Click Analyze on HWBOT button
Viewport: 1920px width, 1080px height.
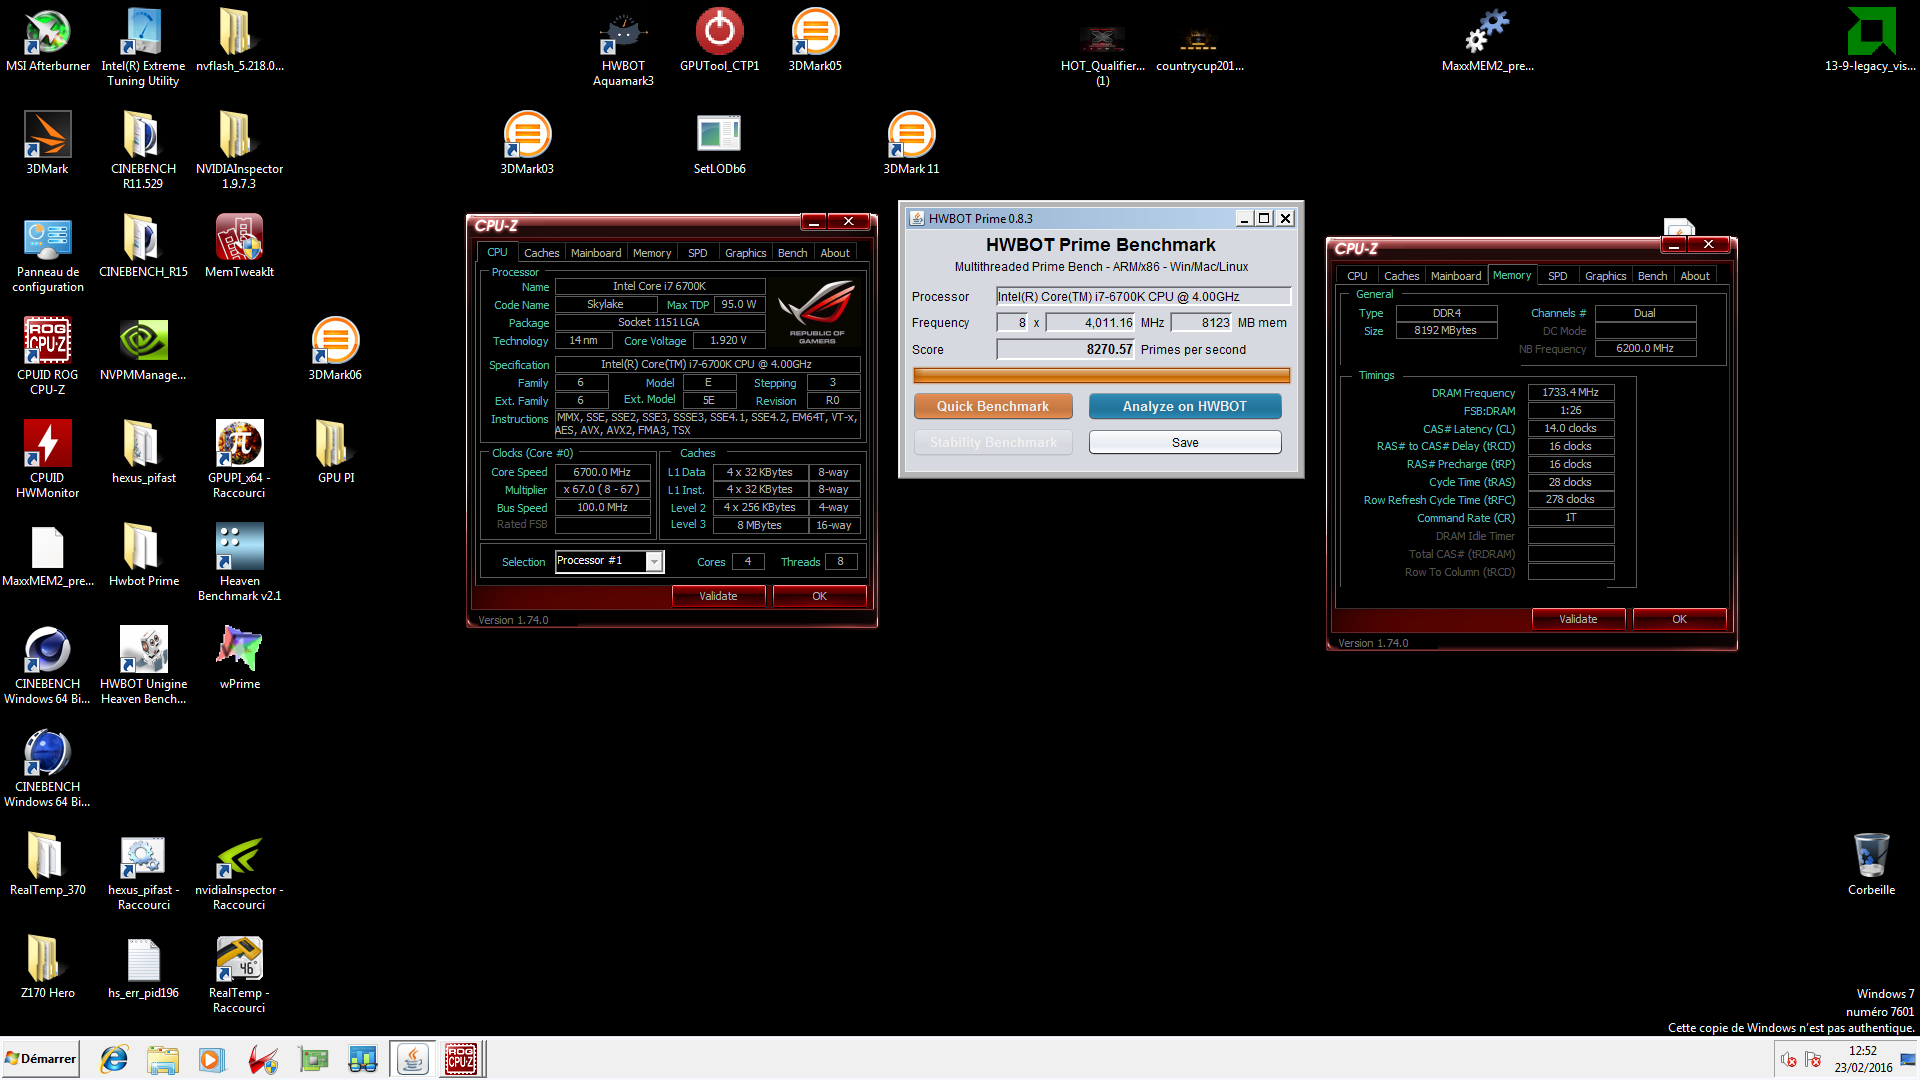pyautogui.click(x=1185, y=406)
